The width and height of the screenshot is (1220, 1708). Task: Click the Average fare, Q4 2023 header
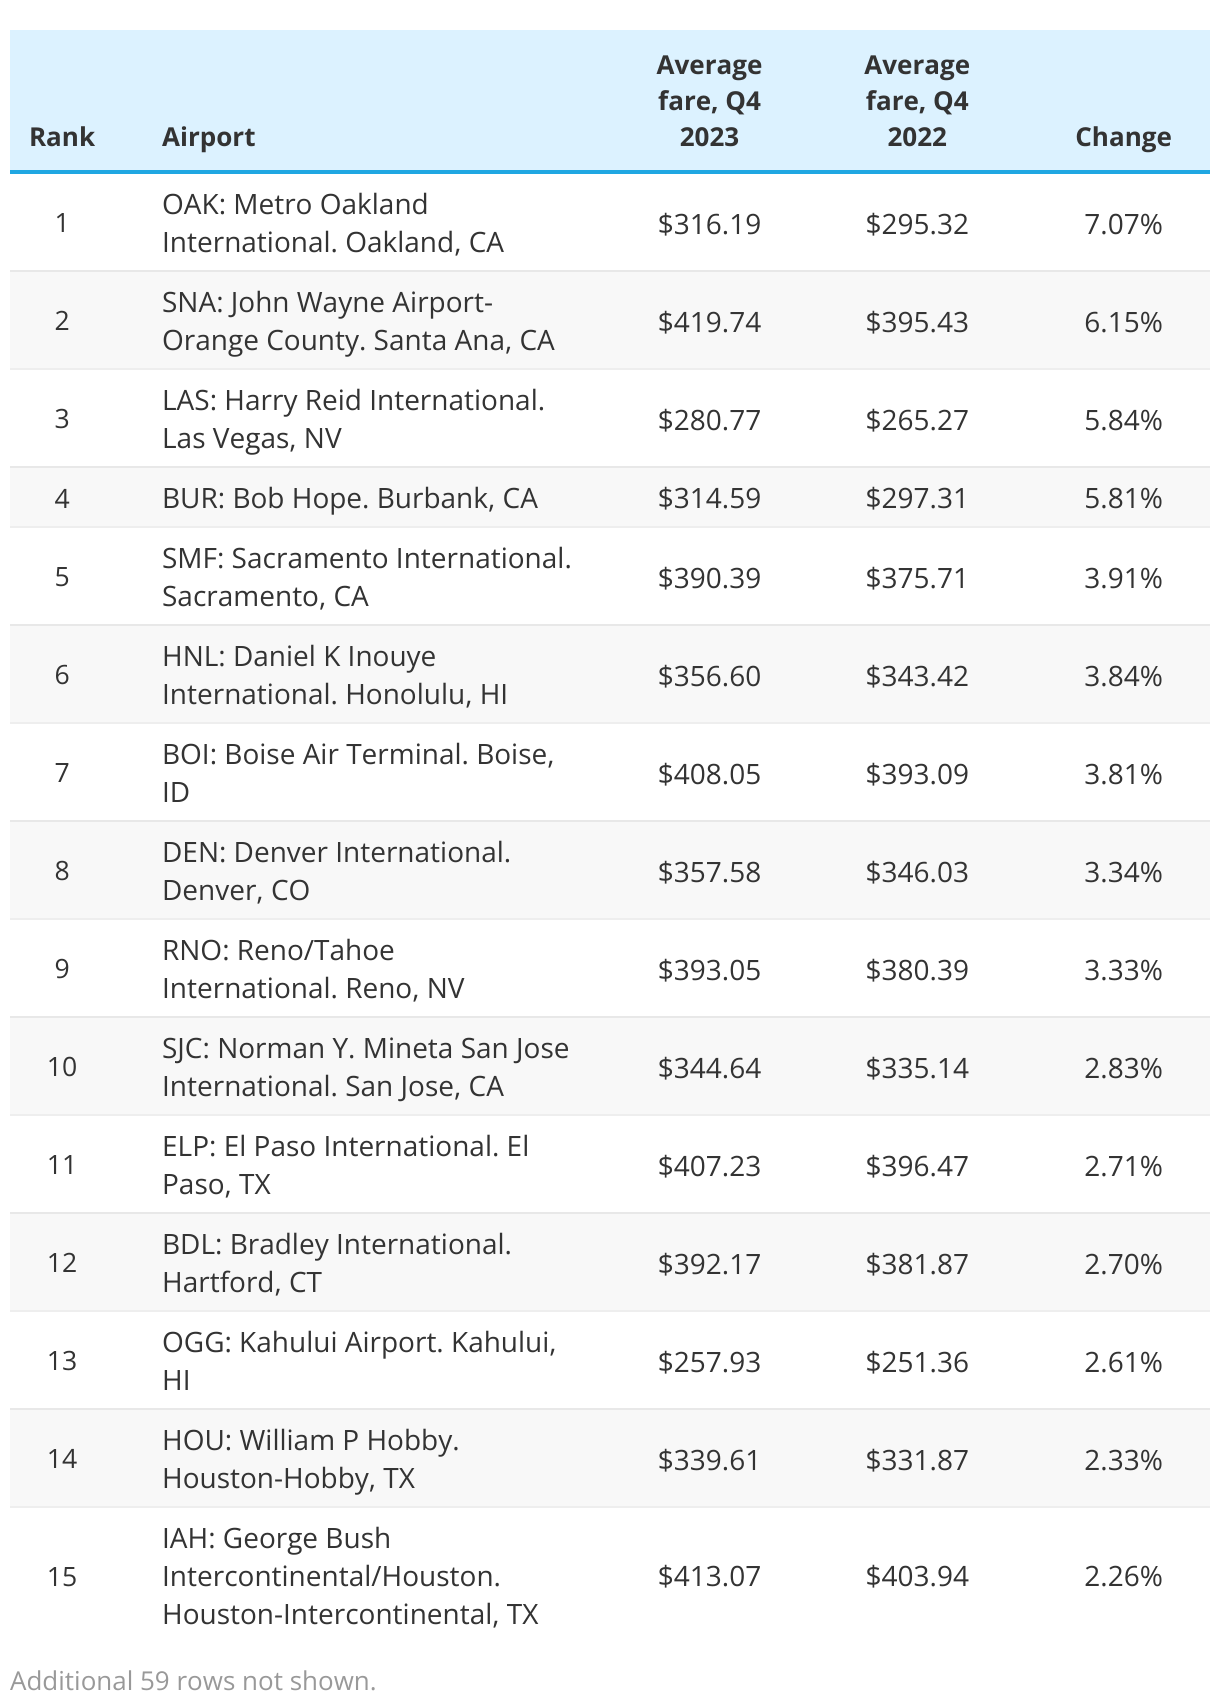pos(709,101)
